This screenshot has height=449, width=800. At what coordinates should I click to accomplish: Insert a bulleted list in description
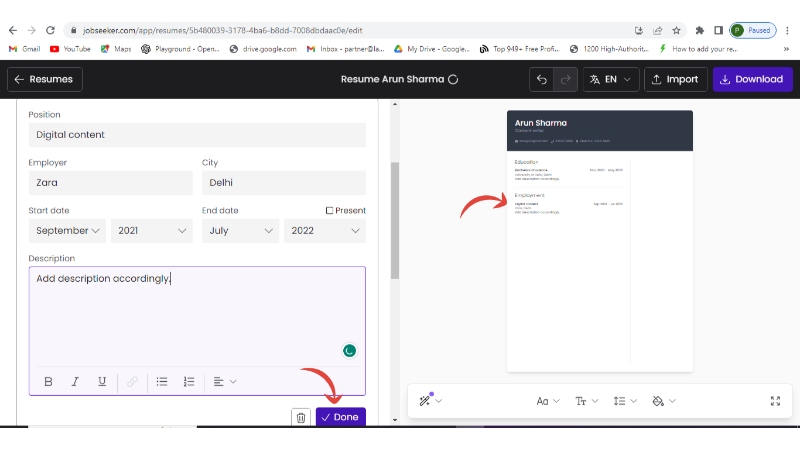(x=162, y=381)
